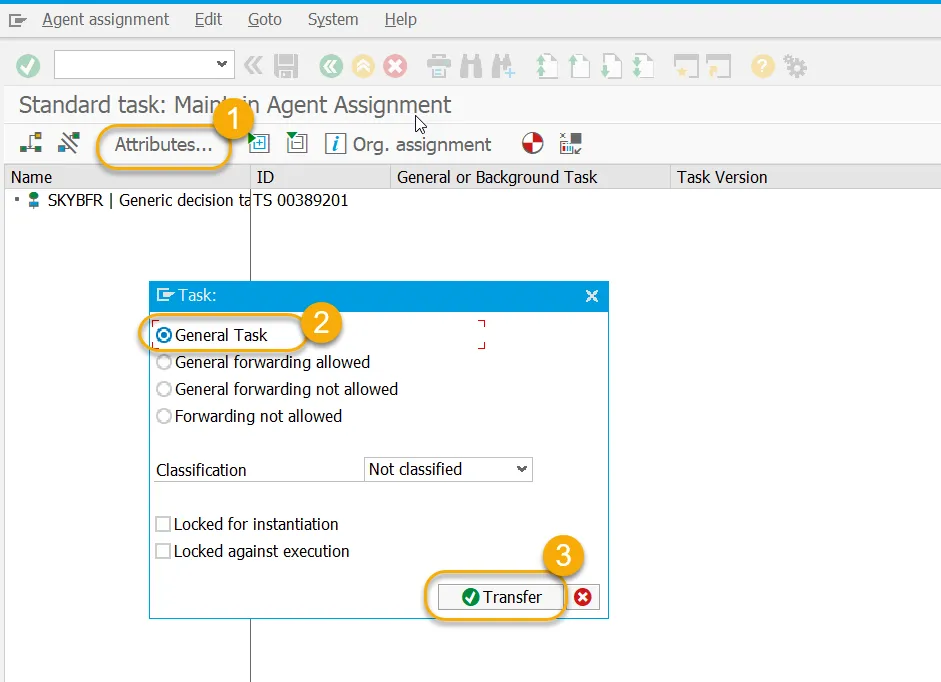
Task: Click the orange Exit icon
Action: click(x=363, y=66)
